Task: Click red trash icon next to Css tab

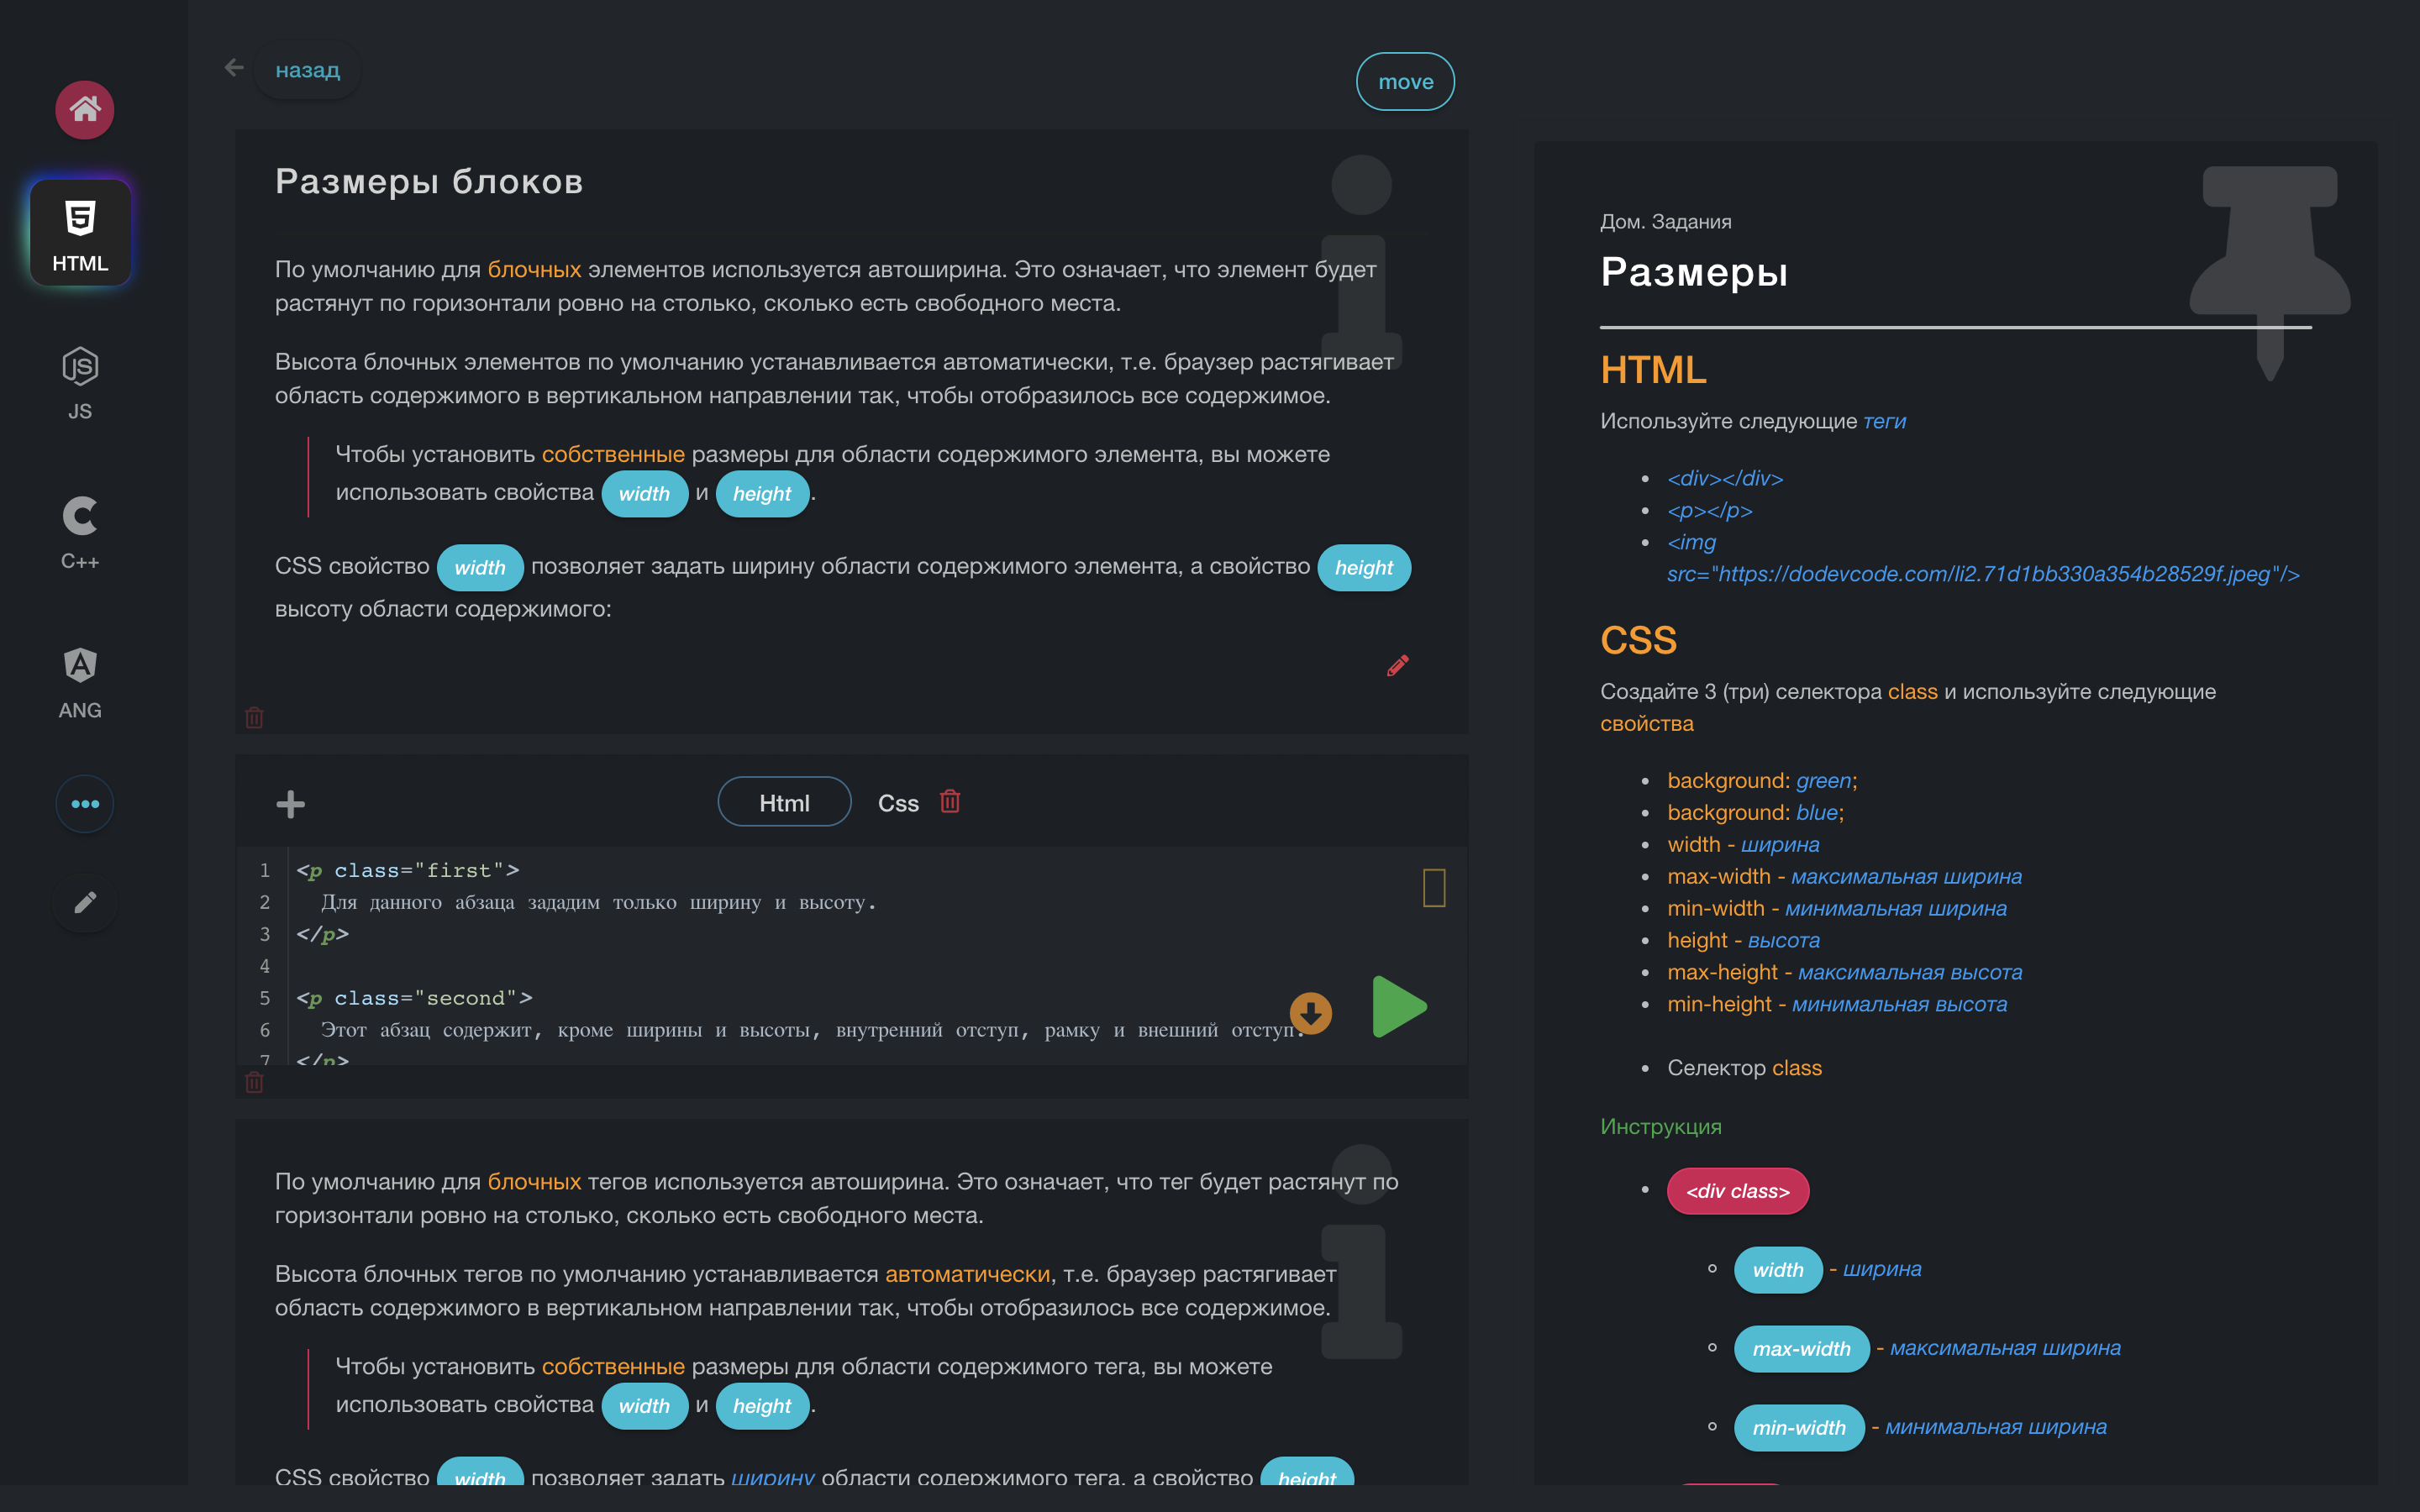Action: click(x=950, y=802)
